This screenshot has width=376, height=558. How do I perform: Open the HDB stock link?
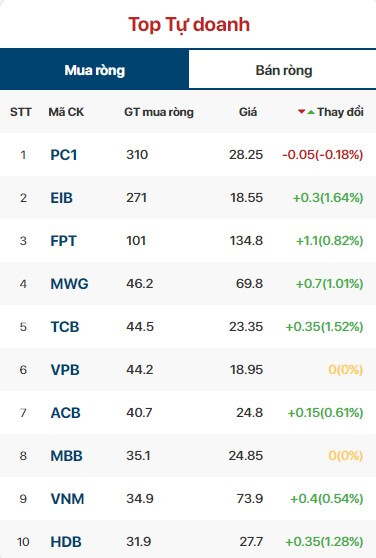[x=66, y=542]
